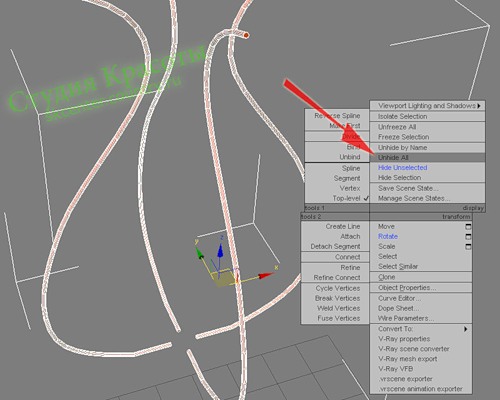Click the yellow XY plane gizmo square
This screenshot has height=400, width=500.
tap(222, 279)
